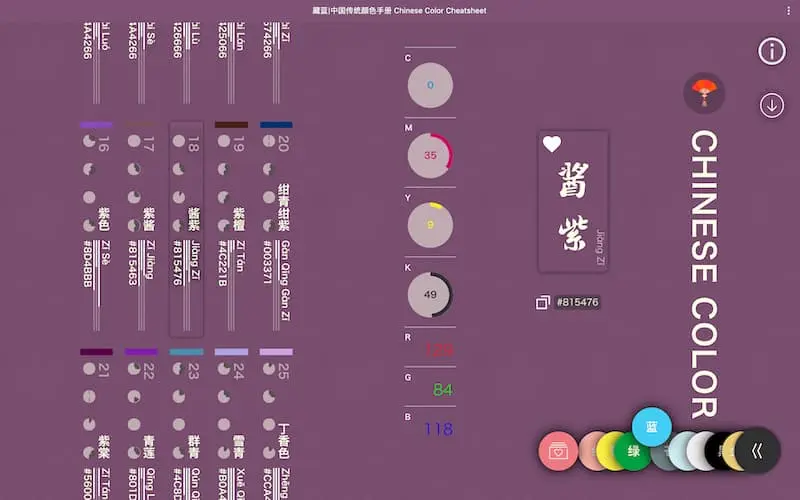The height and width of the screenshot is (500, 800).
Task: Open the three-dot browser menu
Action: tap(788, 11)
